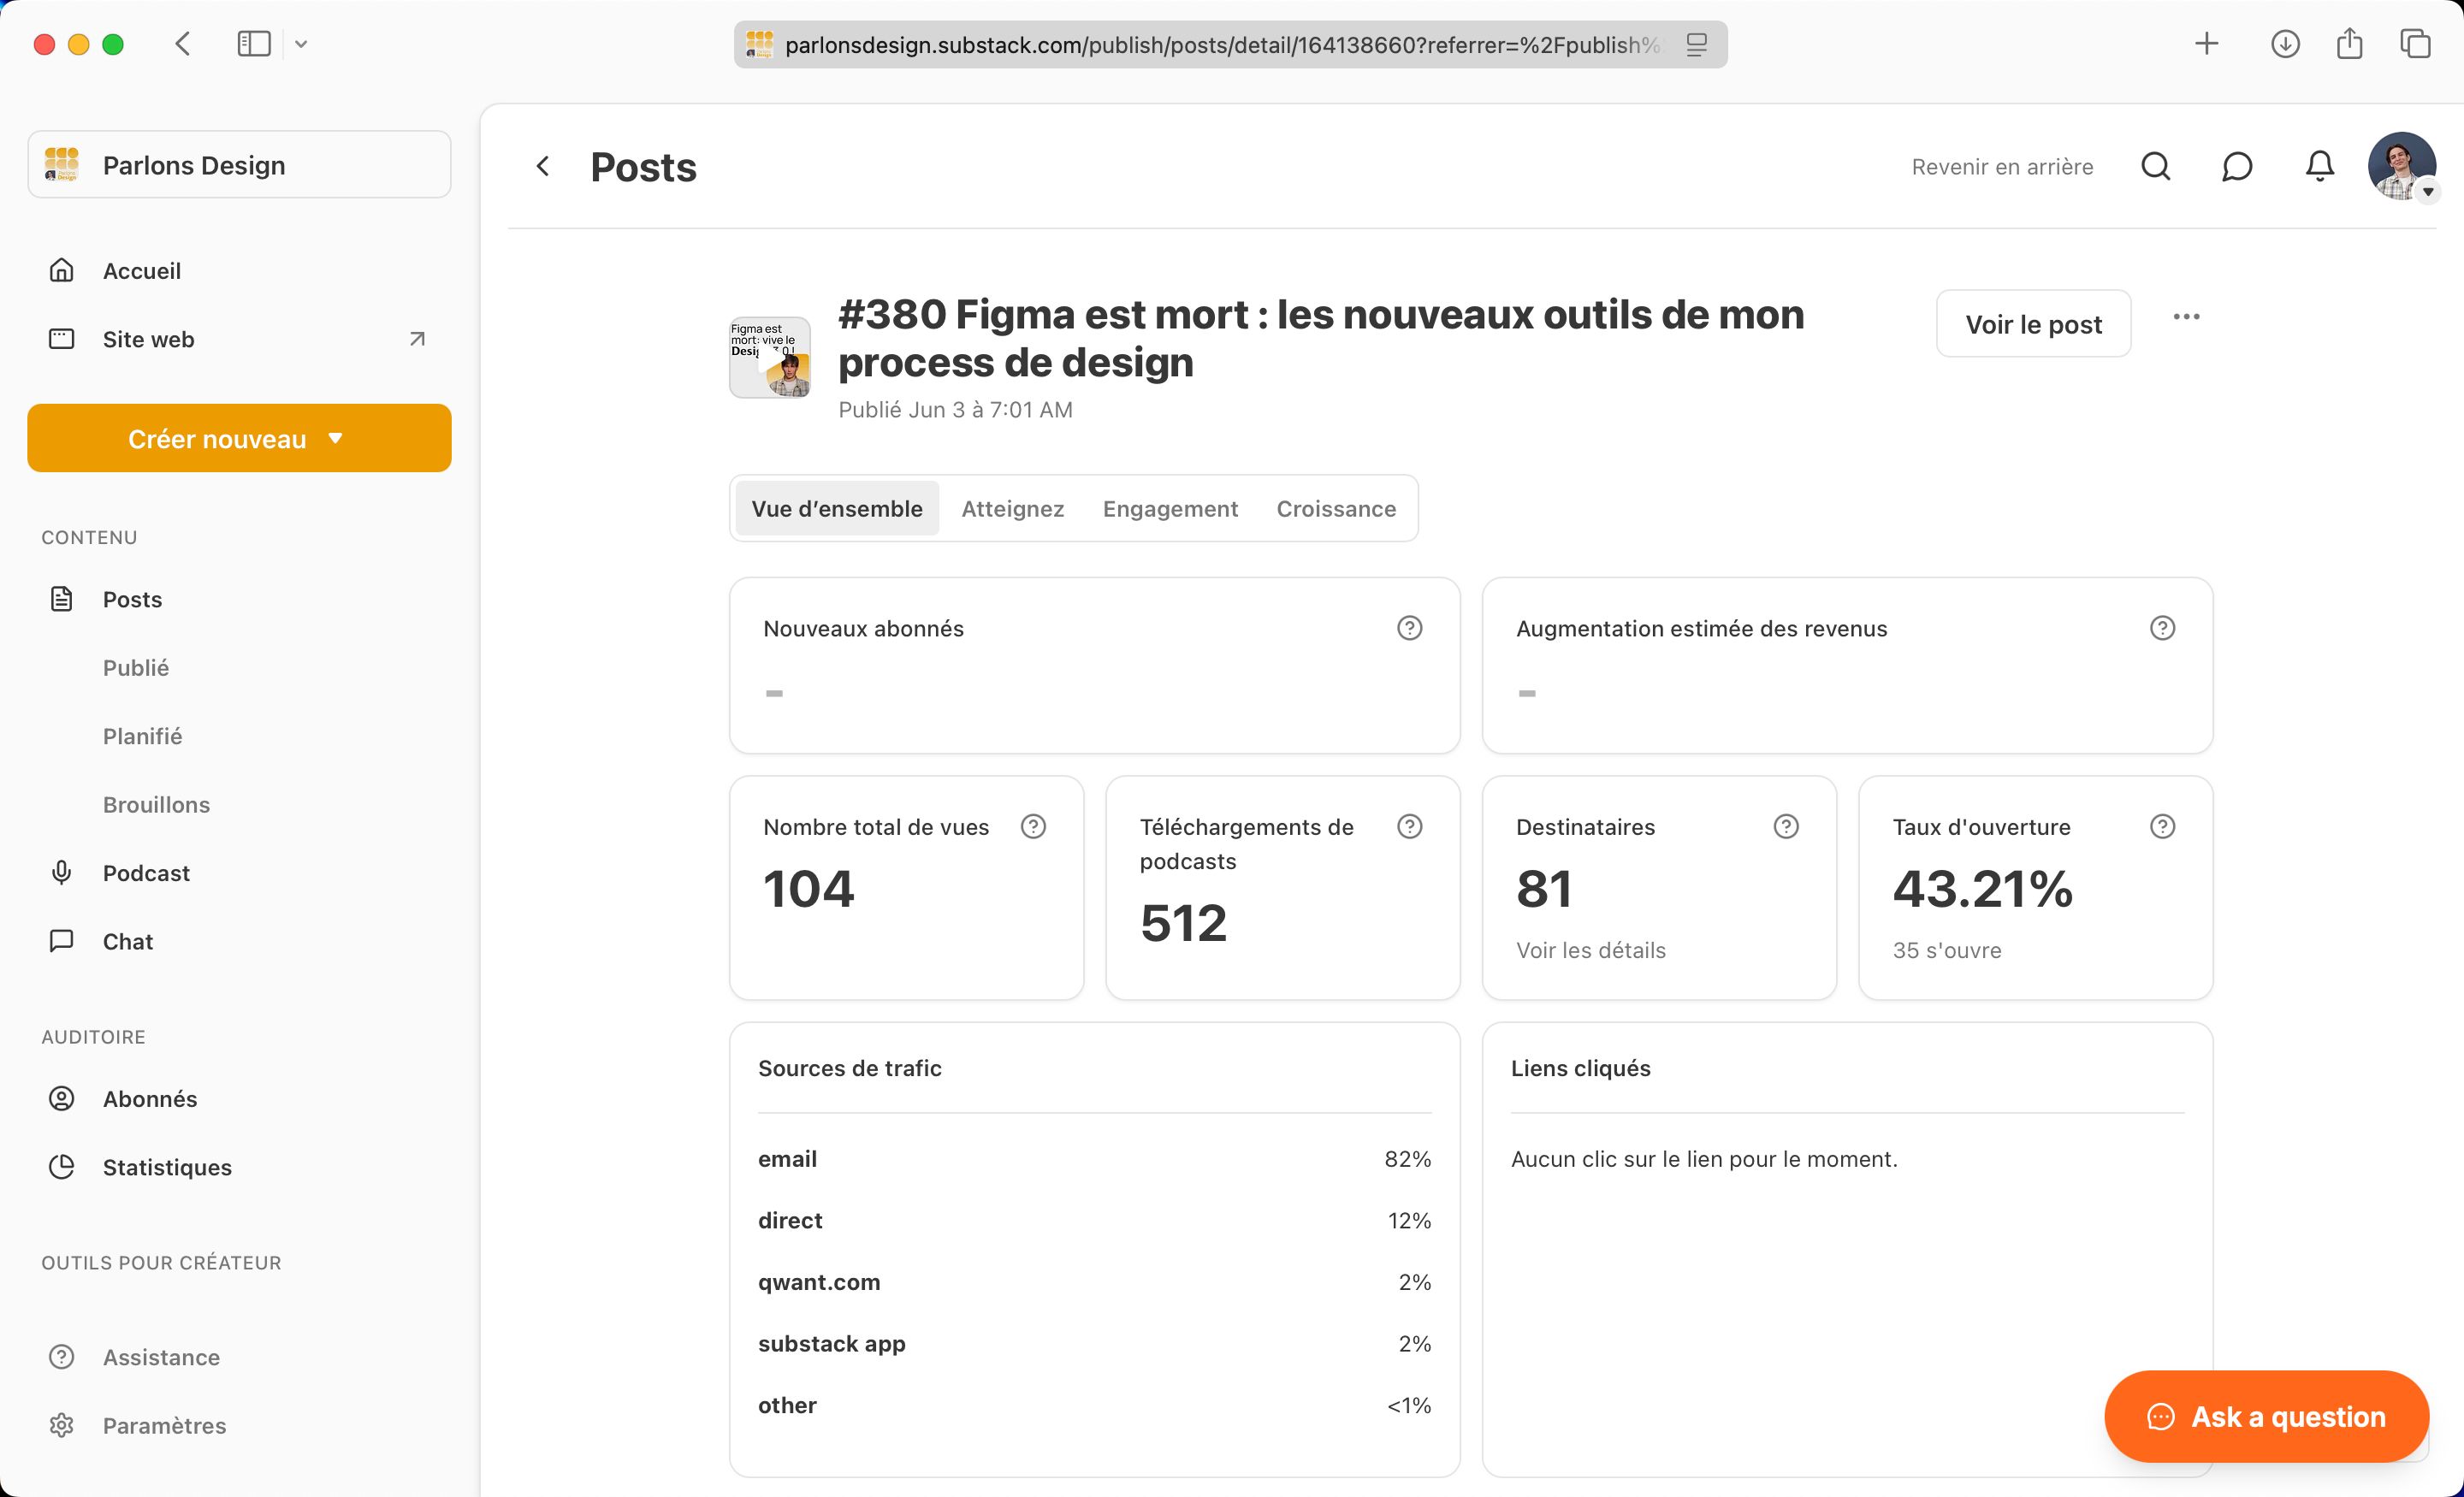The width and height of the screenshot is (2464, 1497).
Task: Click the 512 podcast downloads value
Action: pyautogui.click(x=1183, y=922)
